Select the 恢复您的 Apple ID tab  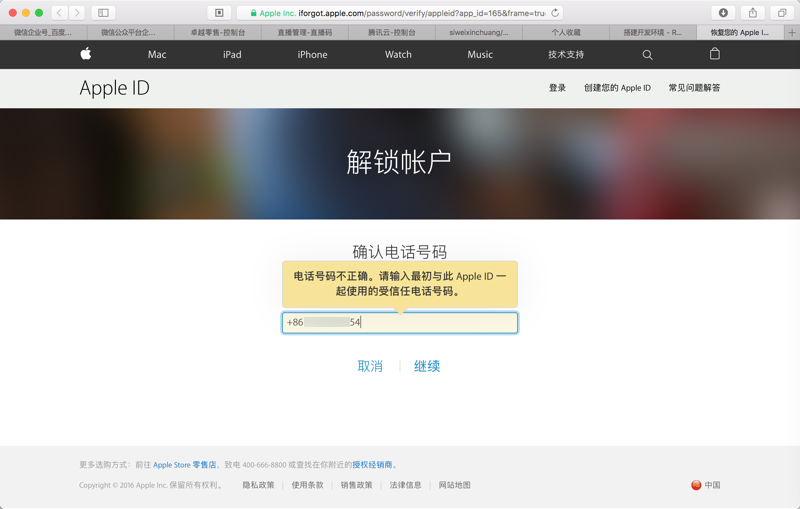click(740, 33)
